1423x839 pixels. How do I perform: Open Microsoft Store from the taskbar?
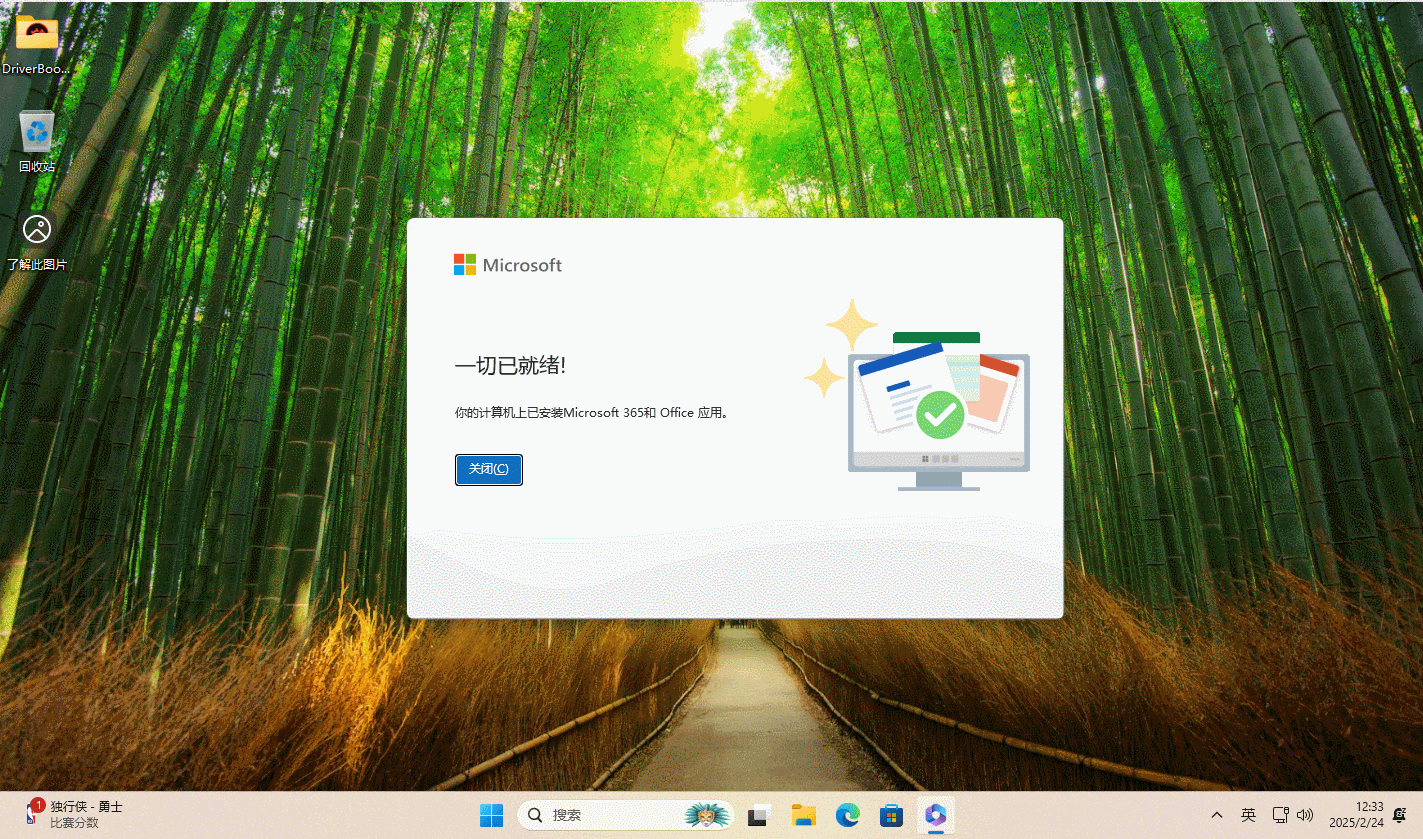click(891, 816)
